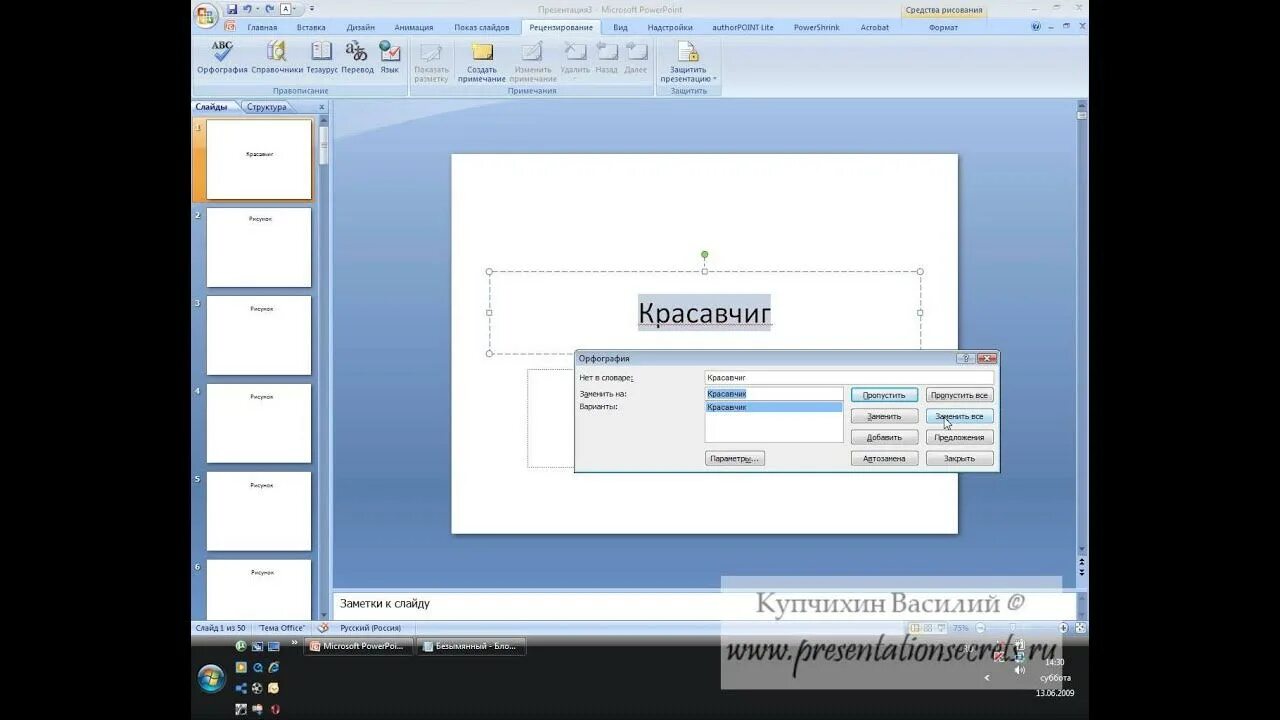Expand the Защитить презентацию dropdown arrow
This screenshot has height=720, width=1280.
pos(715,79)
